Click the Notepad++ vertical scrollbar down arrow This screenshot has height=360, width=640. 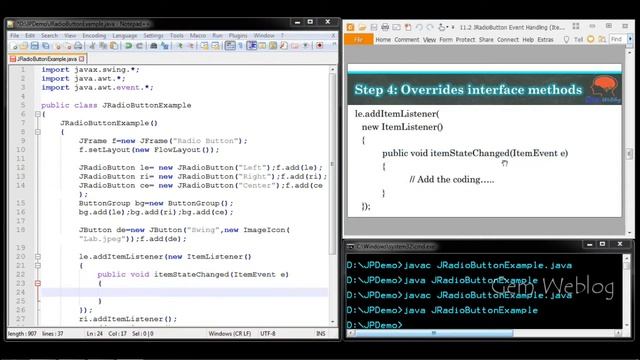(x=333, y=322)
